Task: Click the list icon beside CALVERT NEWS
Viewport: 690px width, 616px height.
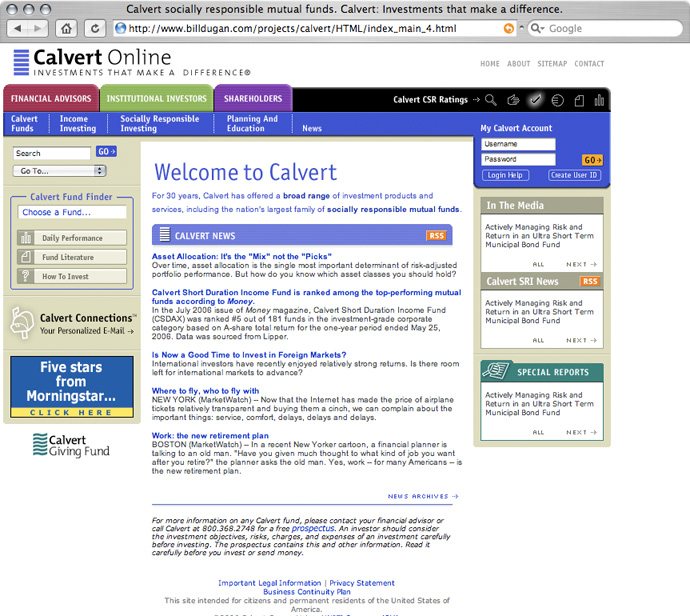Action: (x=164, y=235)
